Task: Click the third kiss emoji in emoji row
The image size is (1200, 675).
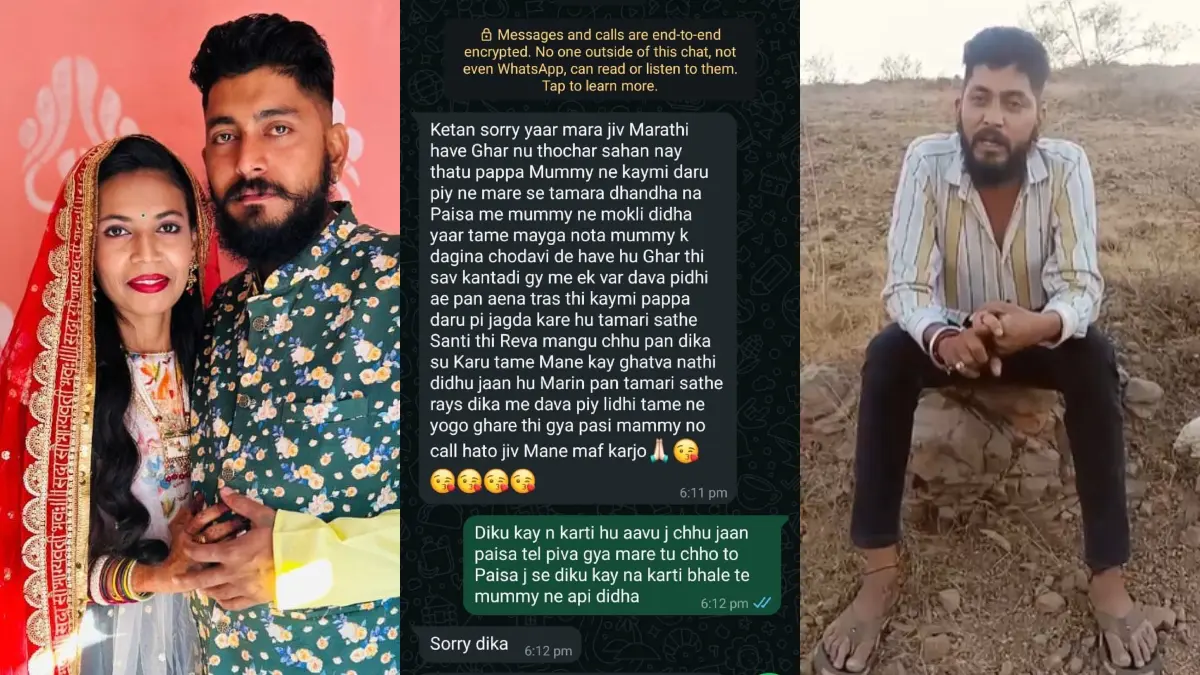Action: (x=496, y=481)
